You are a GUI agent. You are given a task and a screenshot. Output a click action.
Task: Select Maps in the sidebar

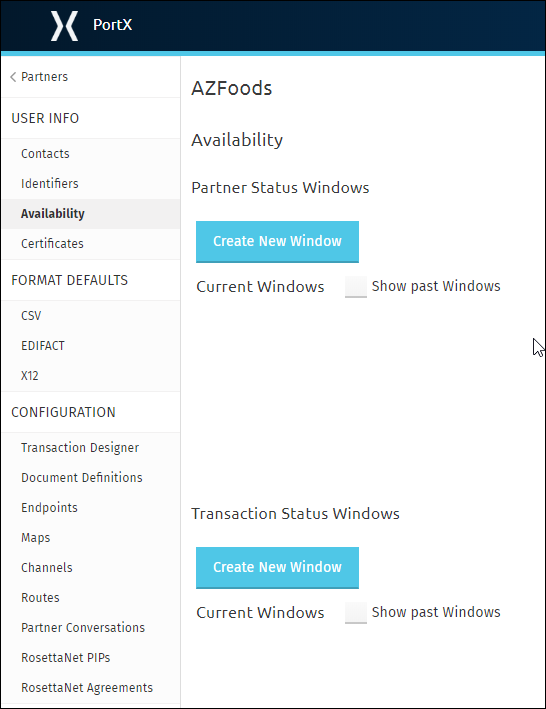(35, 538)
